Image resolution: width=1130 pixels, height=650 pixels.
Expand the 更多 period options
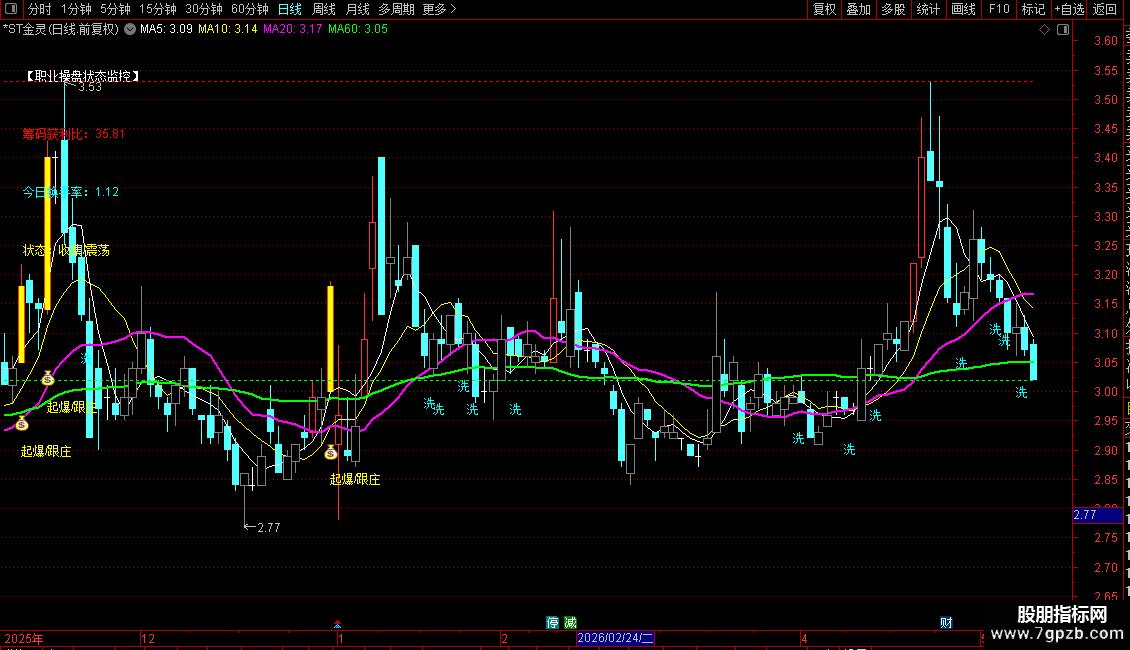click(439, 9)
